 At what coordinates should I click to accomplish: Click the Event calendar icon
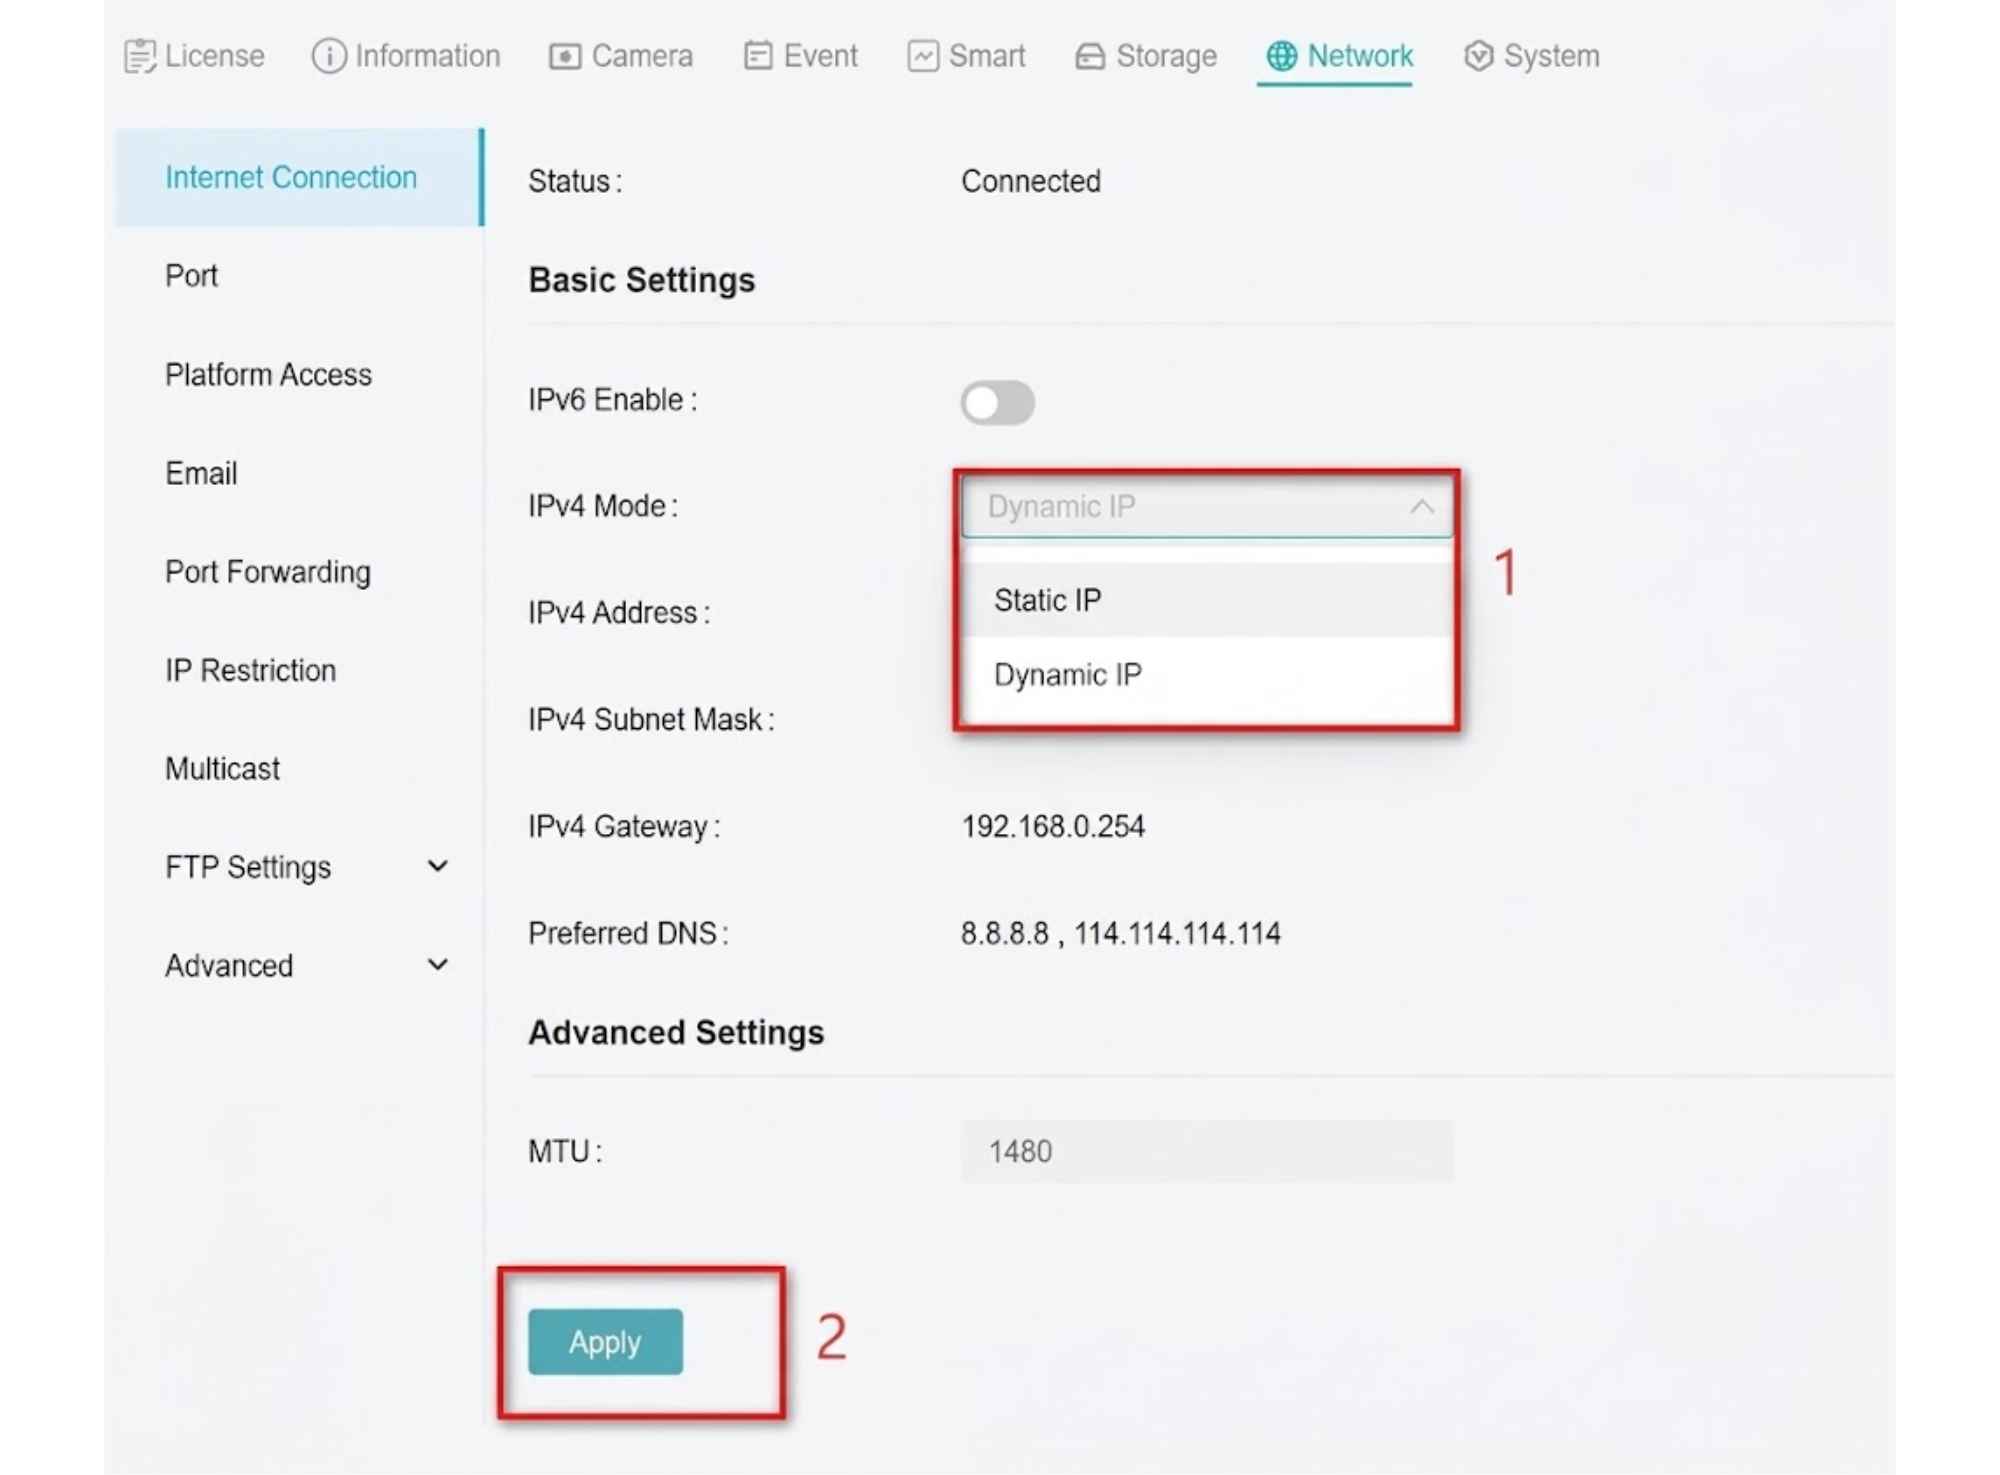(x=758, y=56)
